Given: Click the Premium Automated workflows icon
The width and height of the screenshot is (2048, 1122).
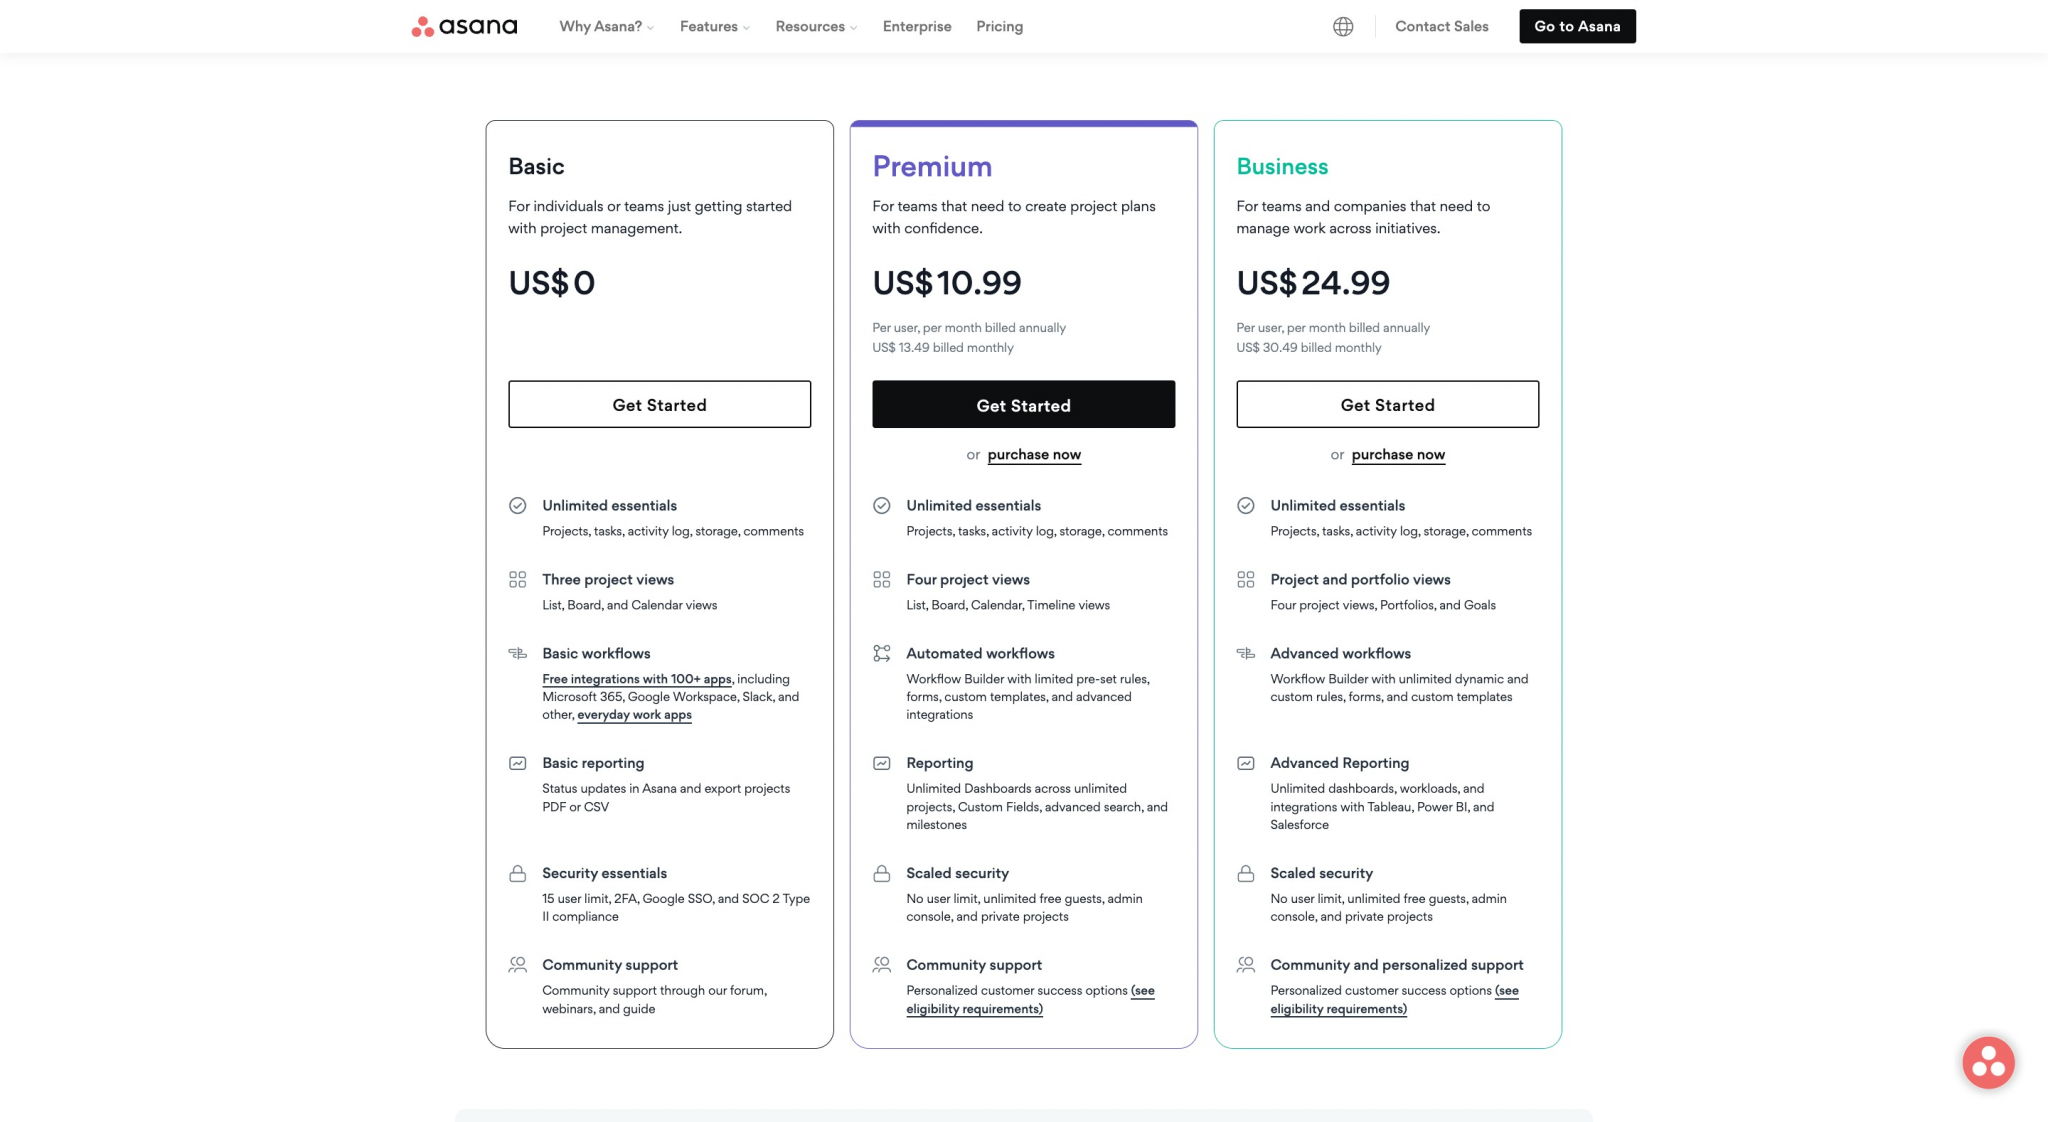Looking at the screenshot, I should (x=881, y=654).
